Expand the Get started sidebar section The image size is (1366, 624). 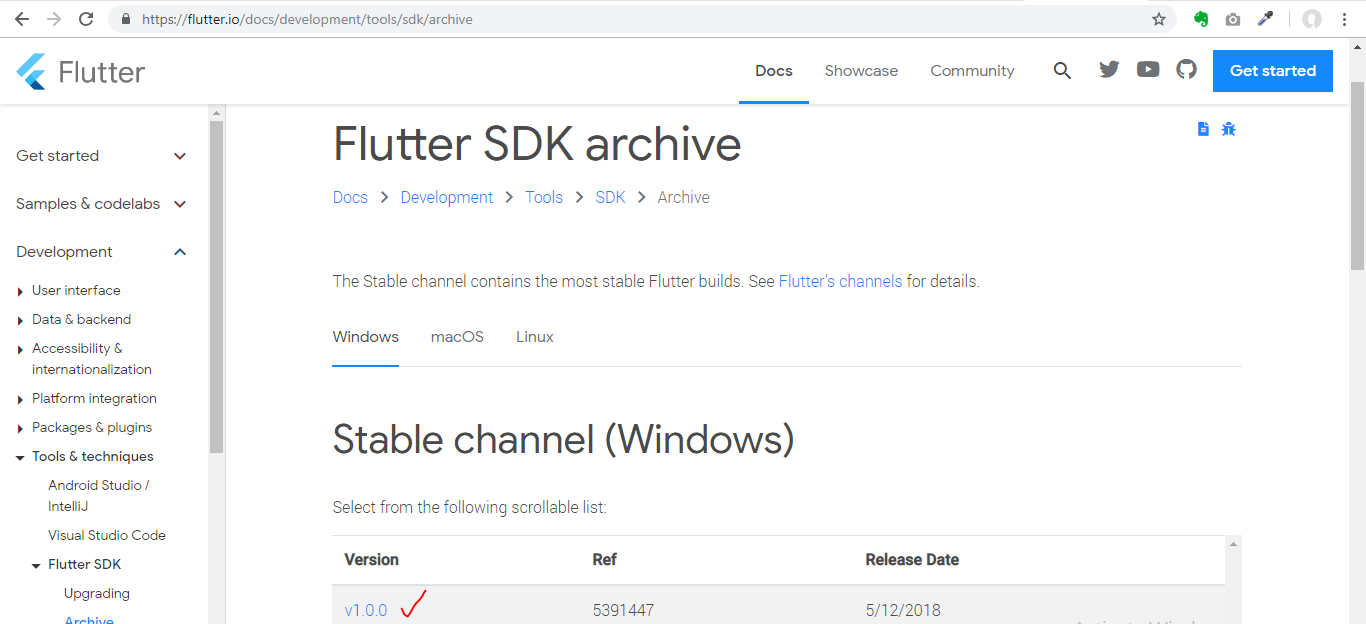[x=101, y=156]
